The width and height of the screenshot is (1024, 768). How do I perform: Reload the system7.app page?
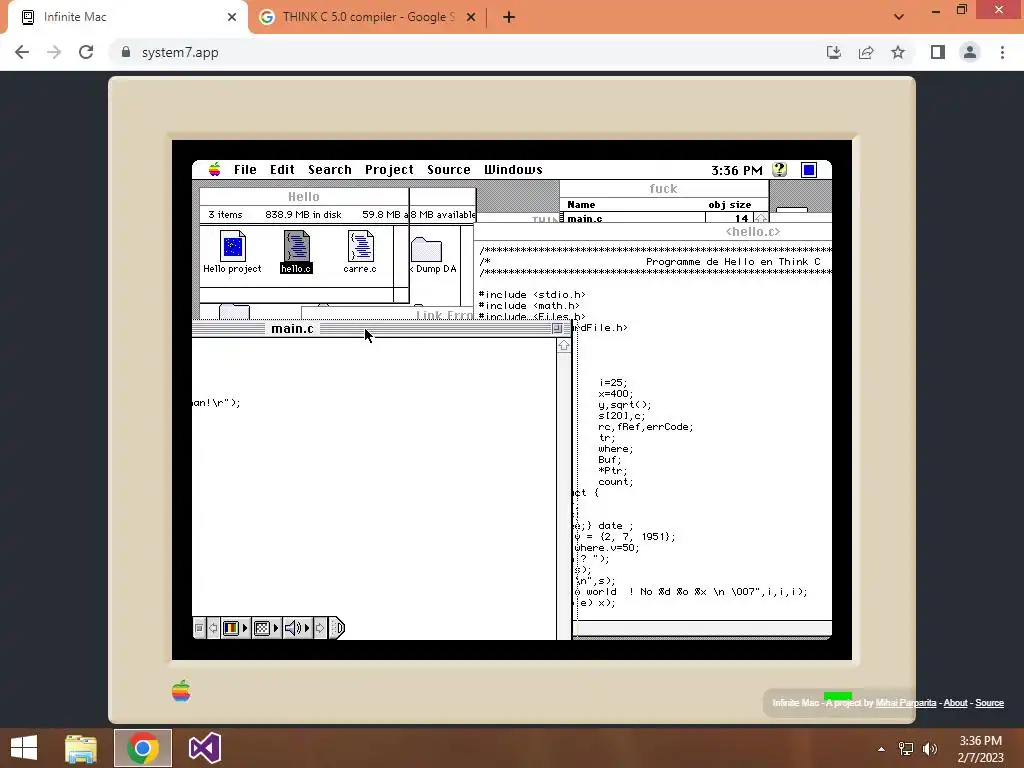[86, 52]
